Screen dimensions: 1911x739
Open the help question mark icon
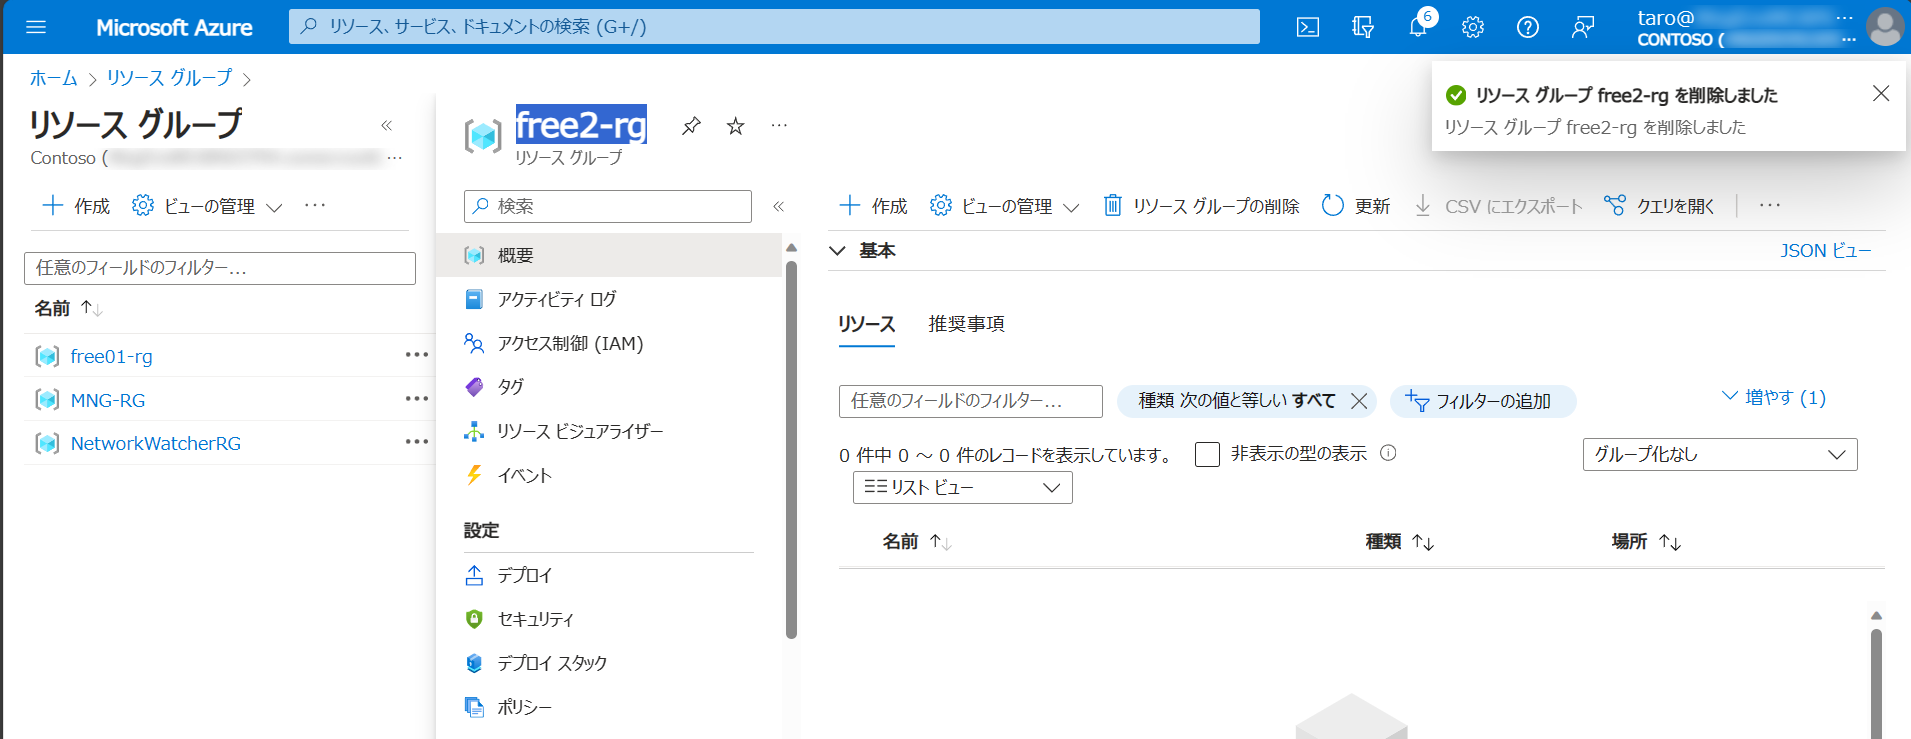pyautogui.click(x=1528, y=27)
